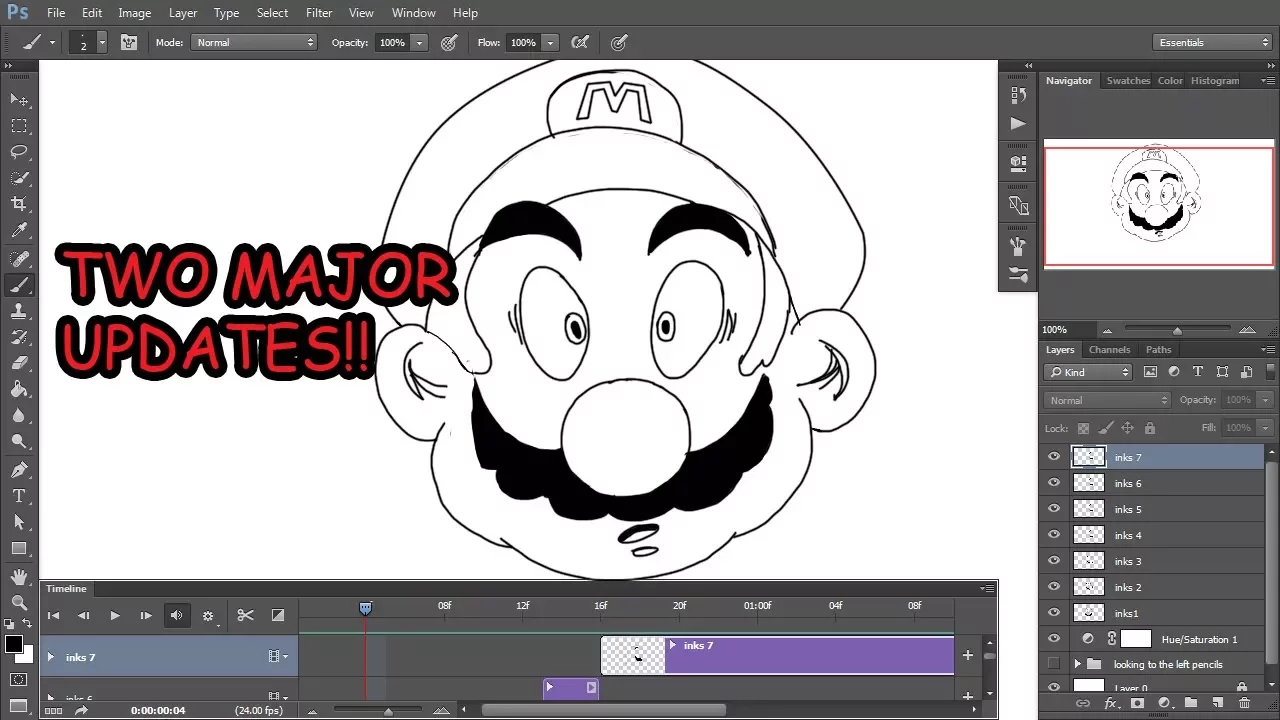The image size is (1280, 720).
Task: Play the timeline animation
Action: [114, 615]
